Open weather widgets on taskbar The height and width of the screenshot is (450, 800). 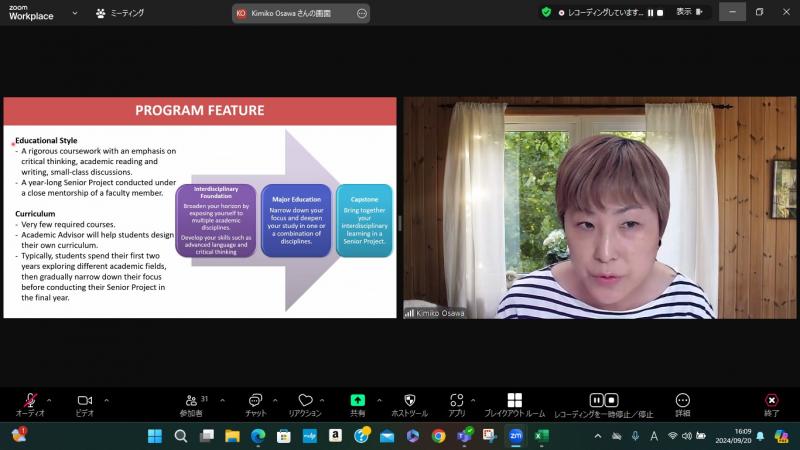pyautogui.click(x=19, y=435)
